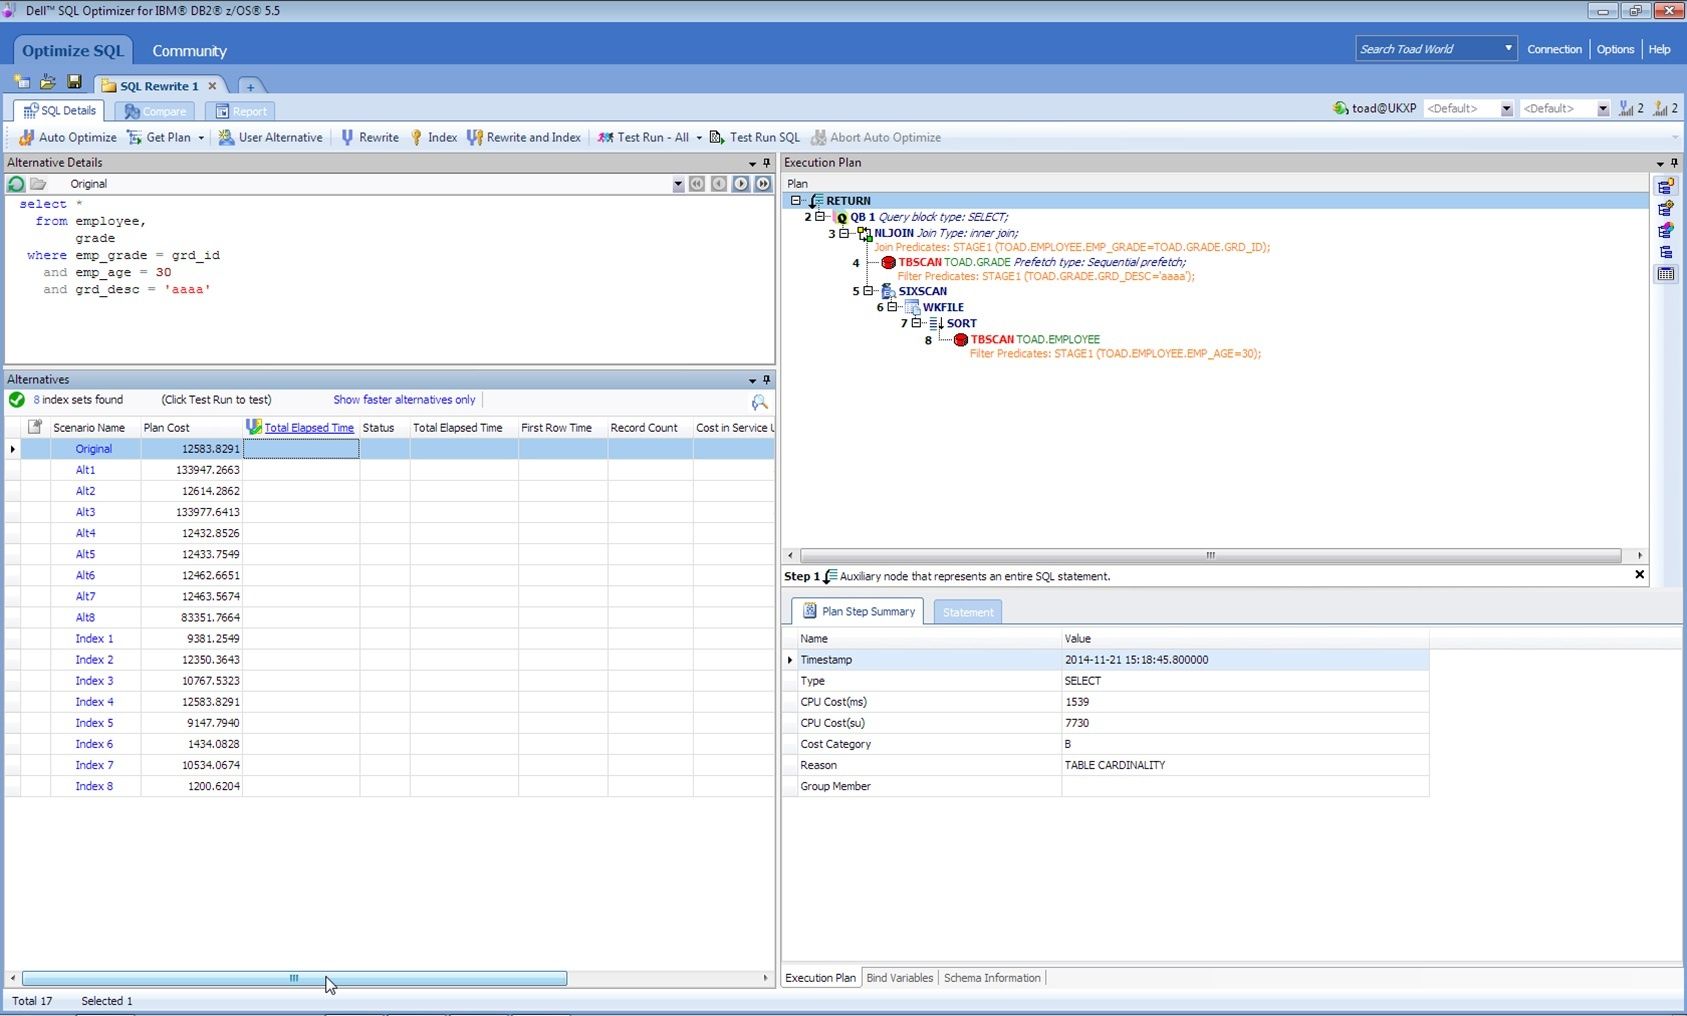Open Get Plan dropdown arrow
Viewport: 1687px width, 1016px height.
point(201,138)
